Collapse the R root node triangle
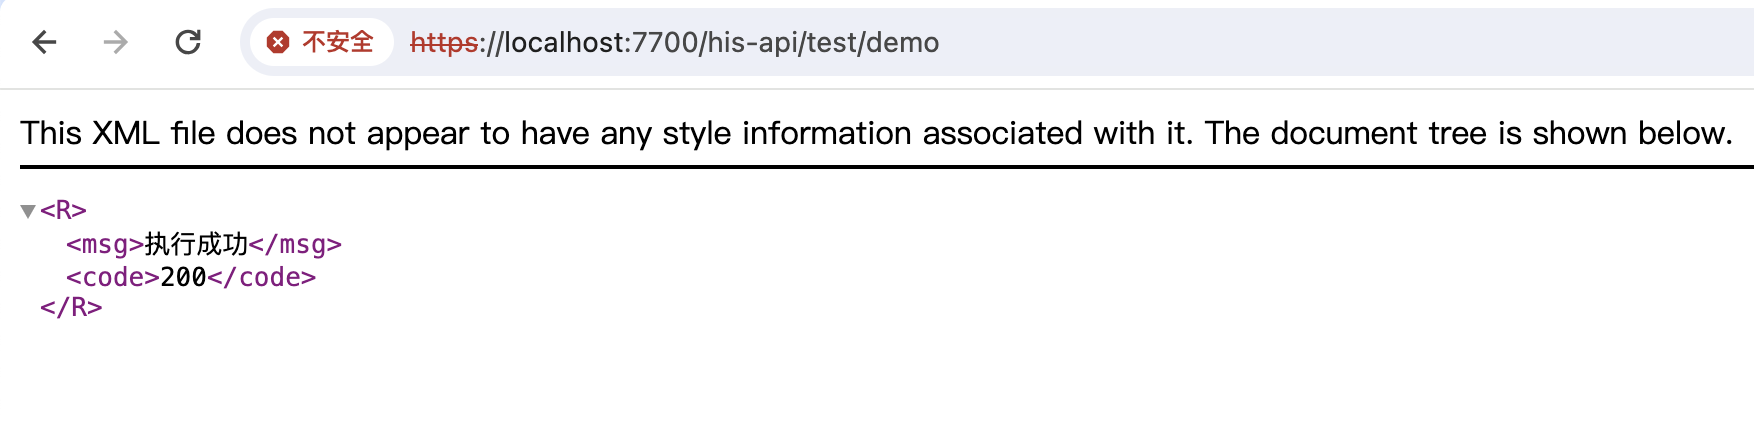The height and width of the screenshot is (430, 1754). tap(28, 211)
